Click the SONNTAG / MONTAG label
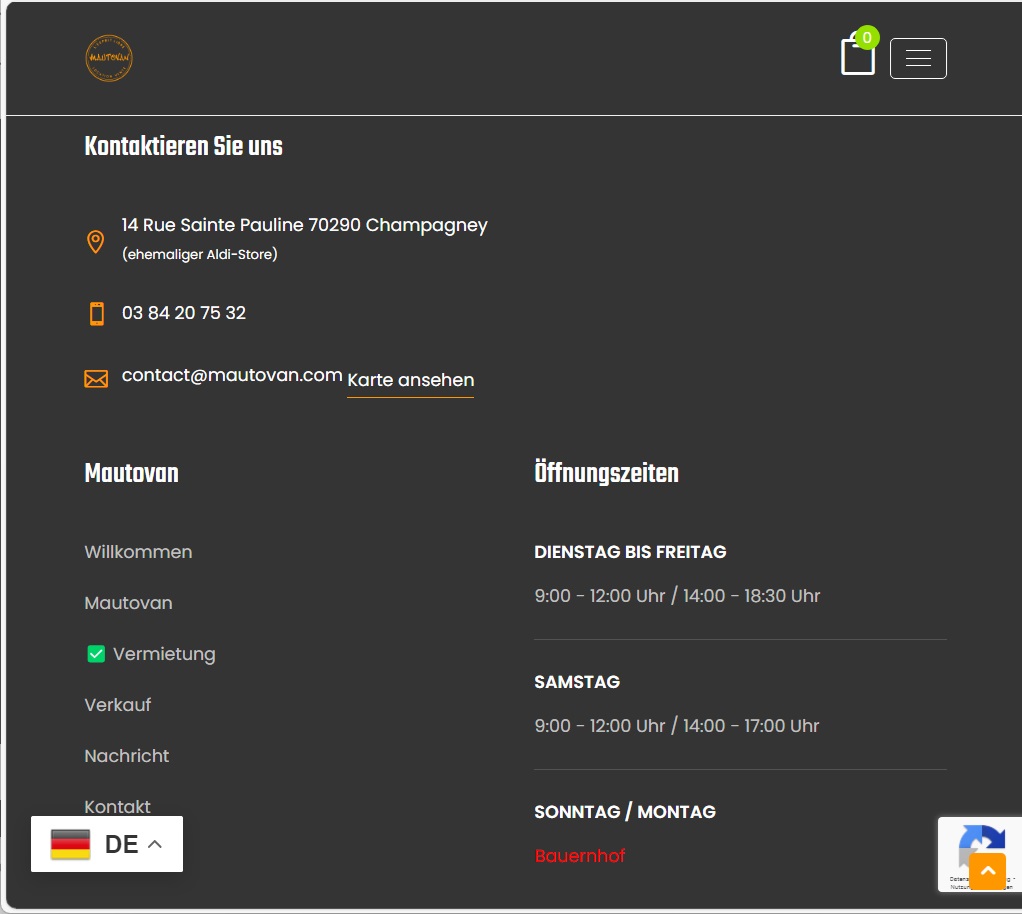Screen dimensions: 1022x914 coord(625,812)
